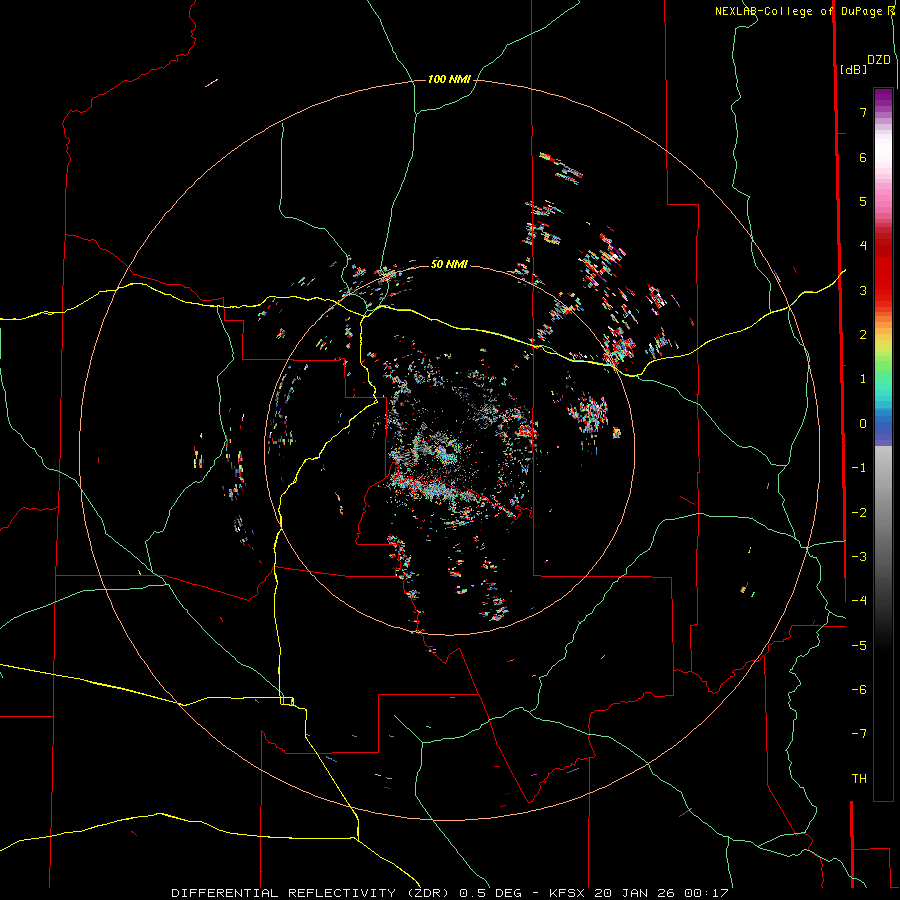This screenshot has height=900, width=900.
Task: Click the 1 value on color scale
Action: pyautogui.click(x=863, y=379)
